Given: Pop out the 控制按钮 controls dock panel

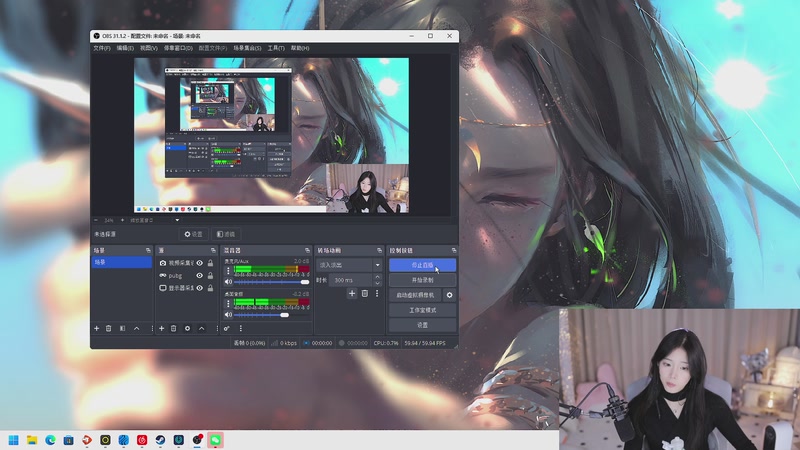Looking at the screenshot, I should click(x=454, y=251).
